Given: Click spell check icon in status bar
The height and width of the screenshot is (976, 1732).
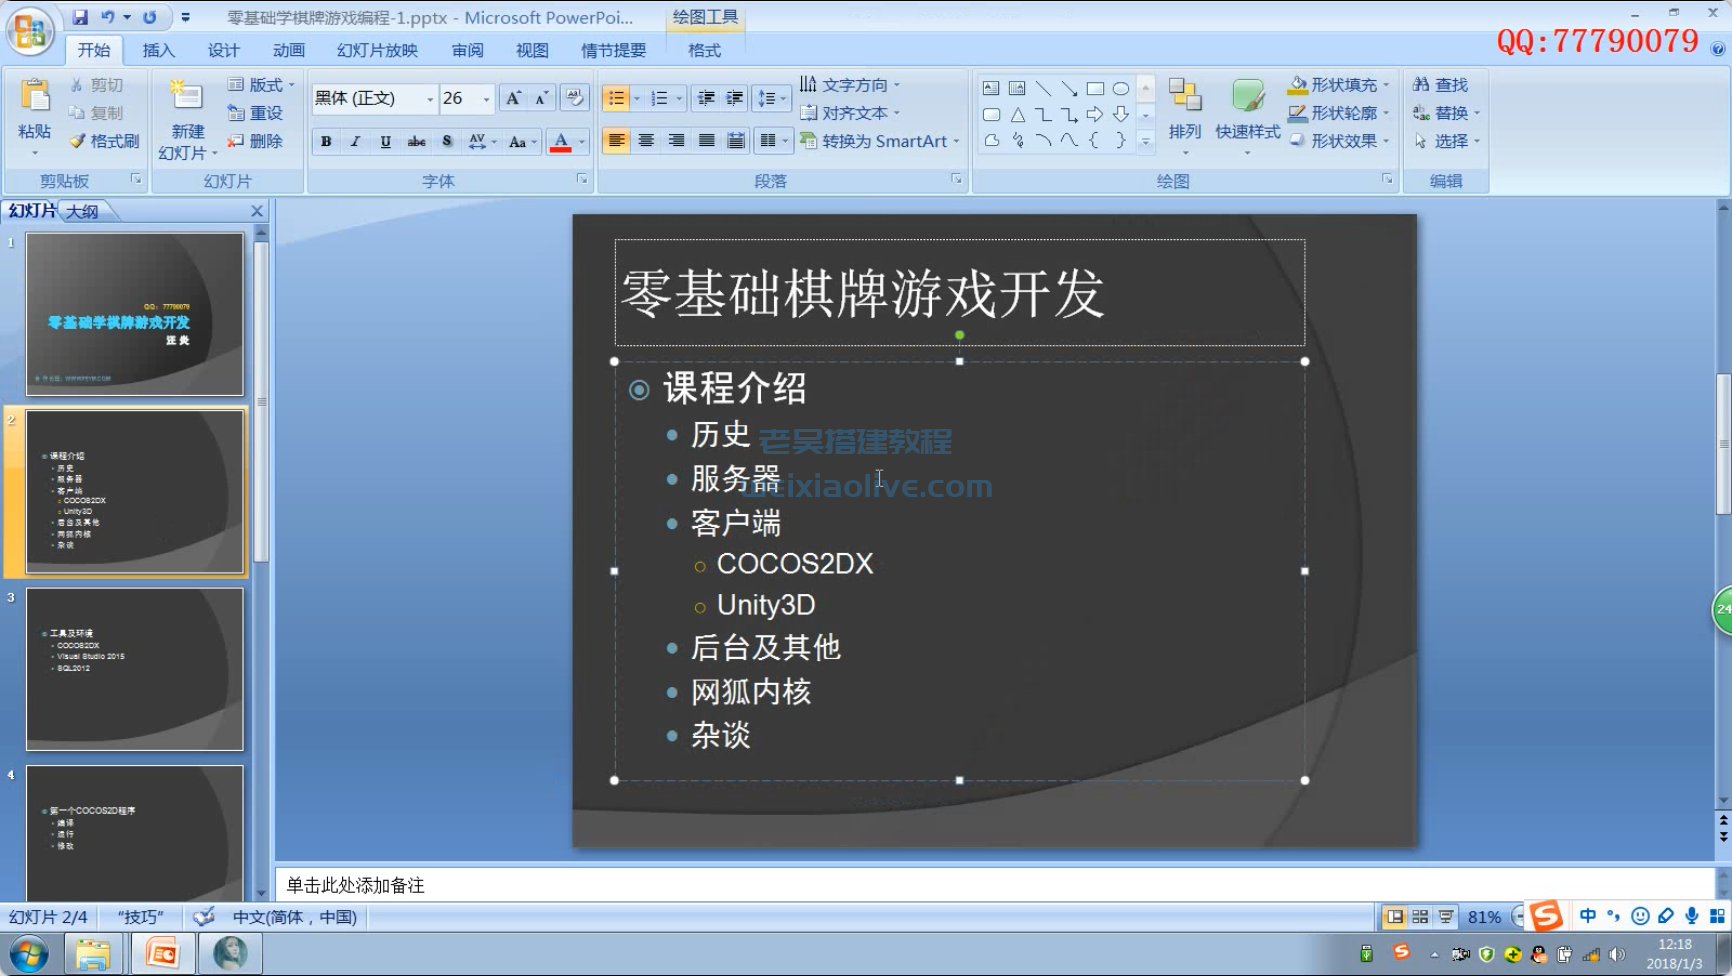Looking at the screenshot, I should (x=204, y=916).
